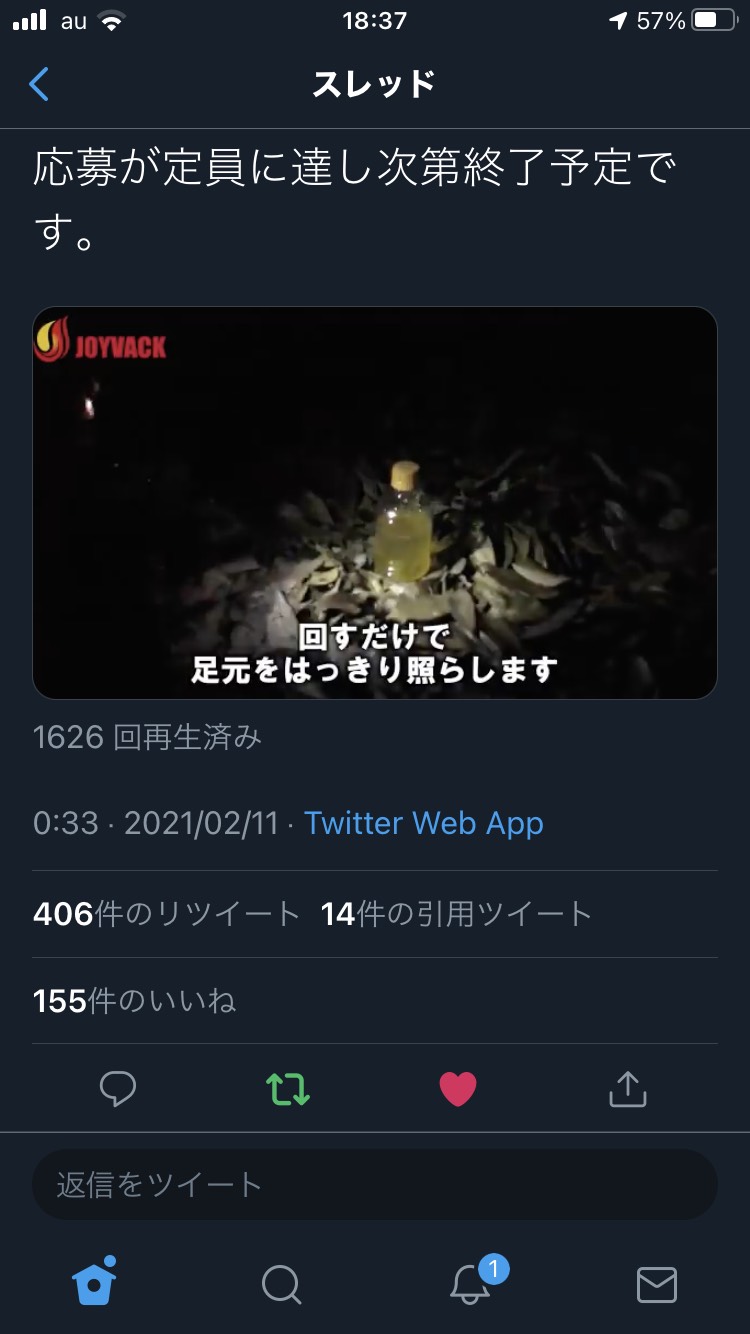Tap the スレッド header title
This screenshot has width=750, height=1334.
(x=375, y=85)
